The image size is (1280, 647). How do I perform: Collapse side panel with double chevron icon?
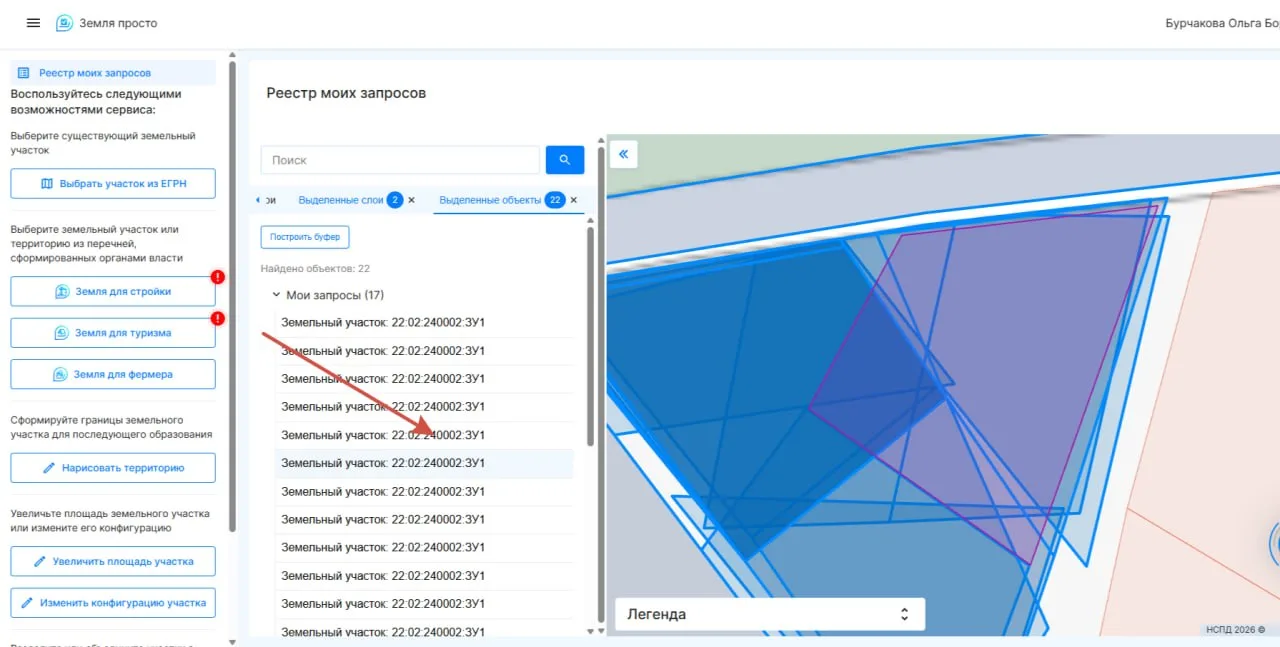click(623, 154)
